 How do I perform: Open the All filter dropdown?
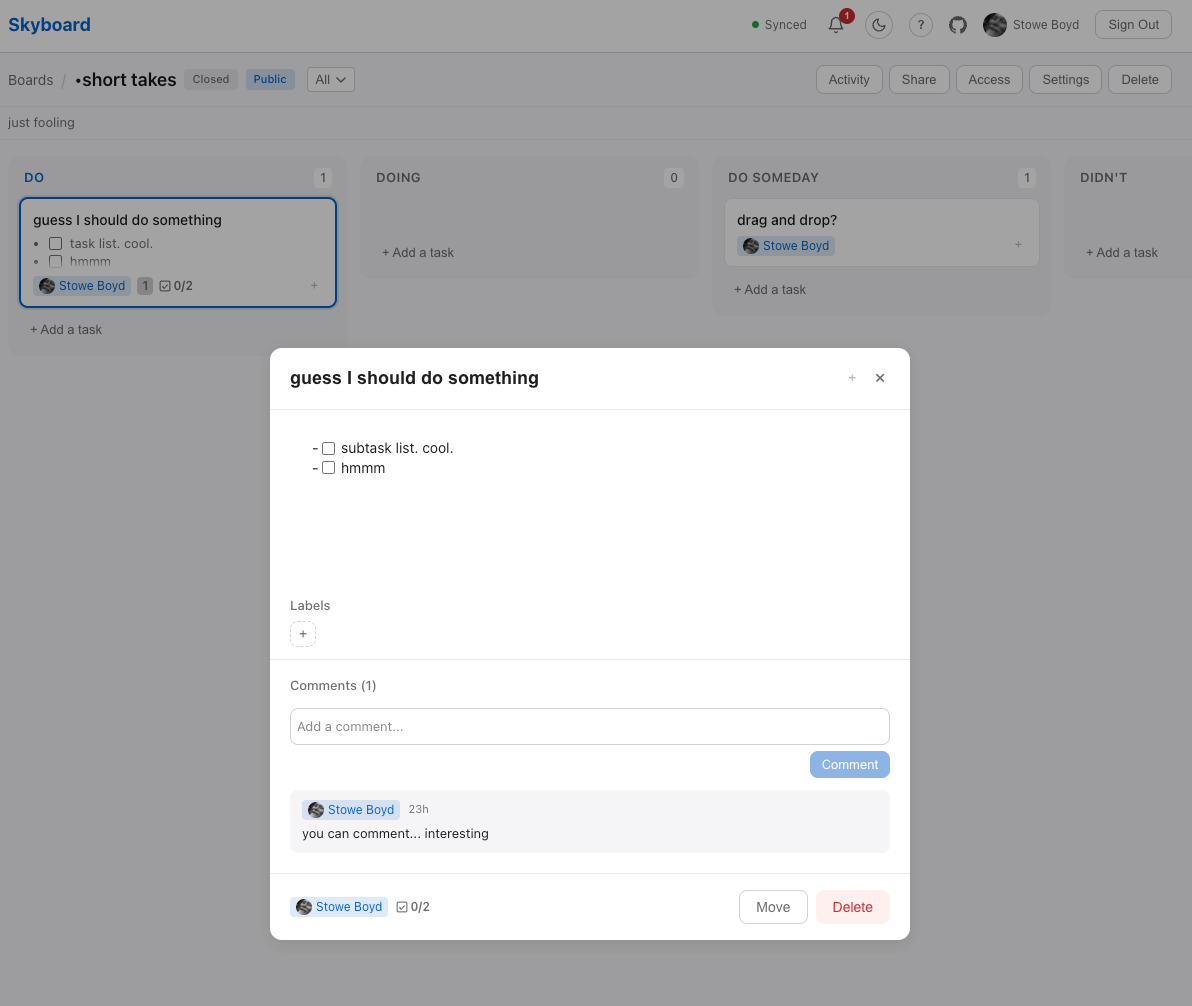pyautogui.click(x=331, y=80)
